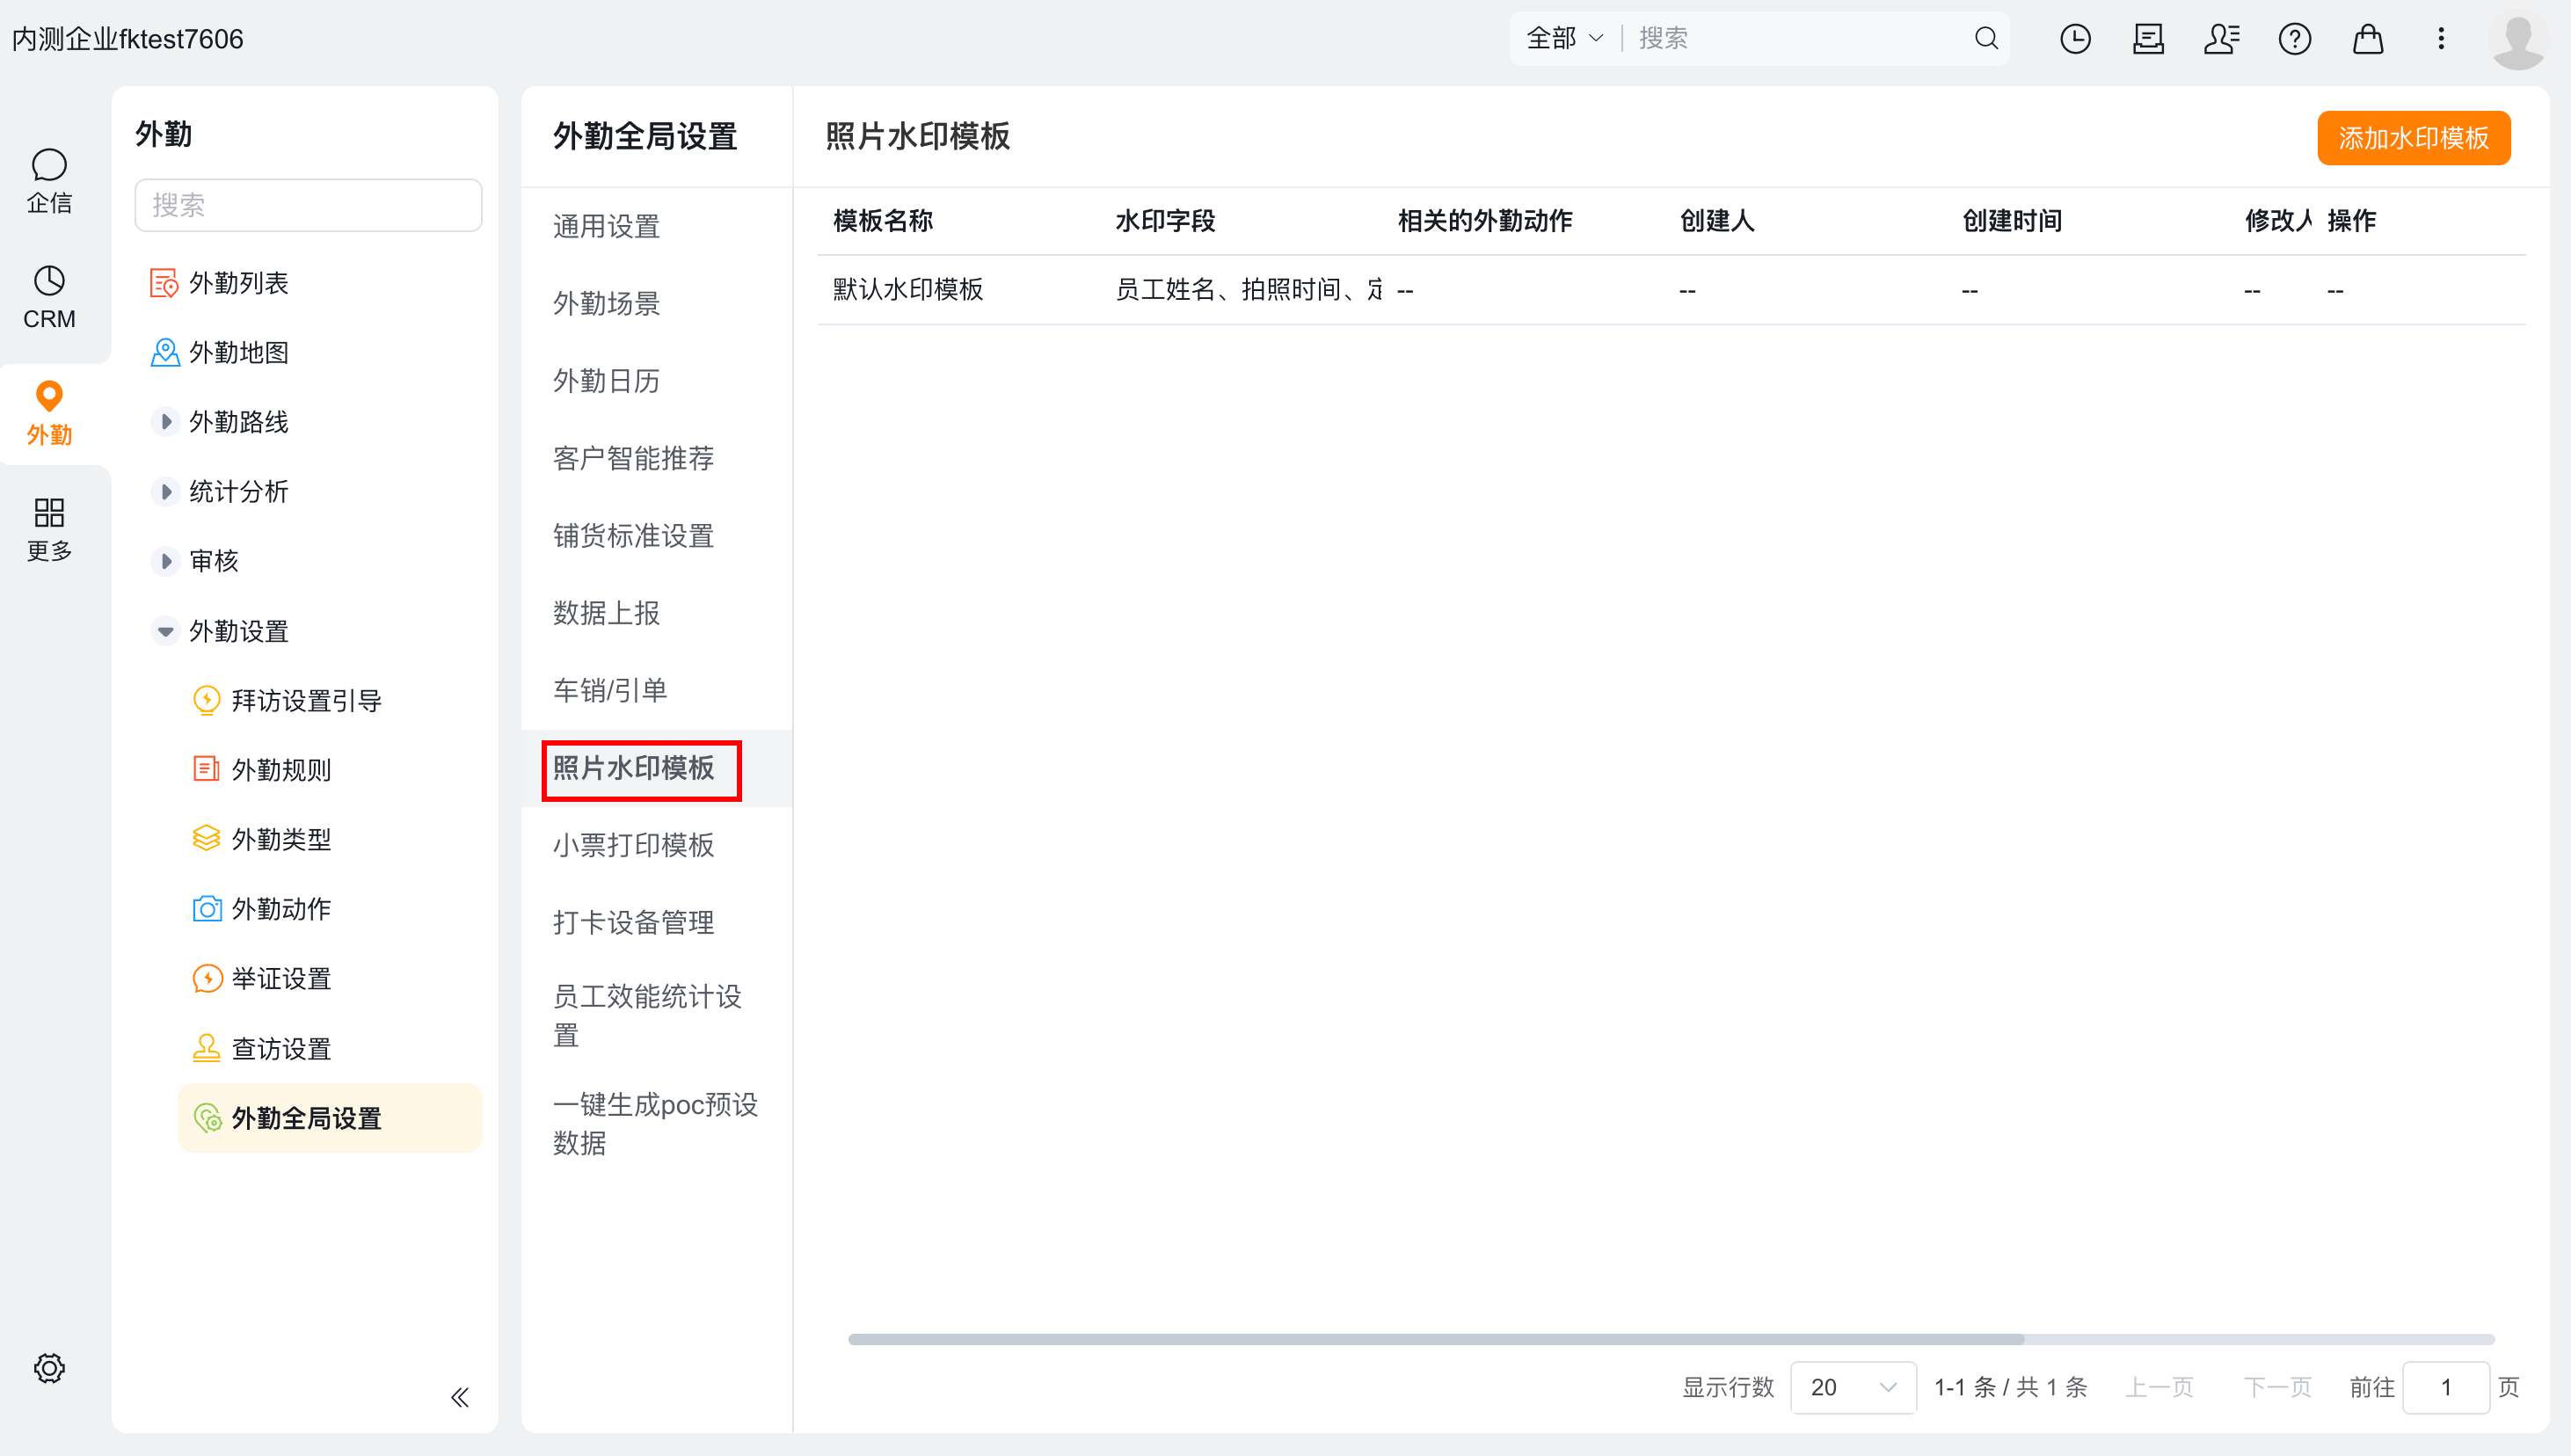Open the 显示行数 rows-per-page dropdown
The width and height of the screenshot is (2571, 1456).
click(1852, 1387)
